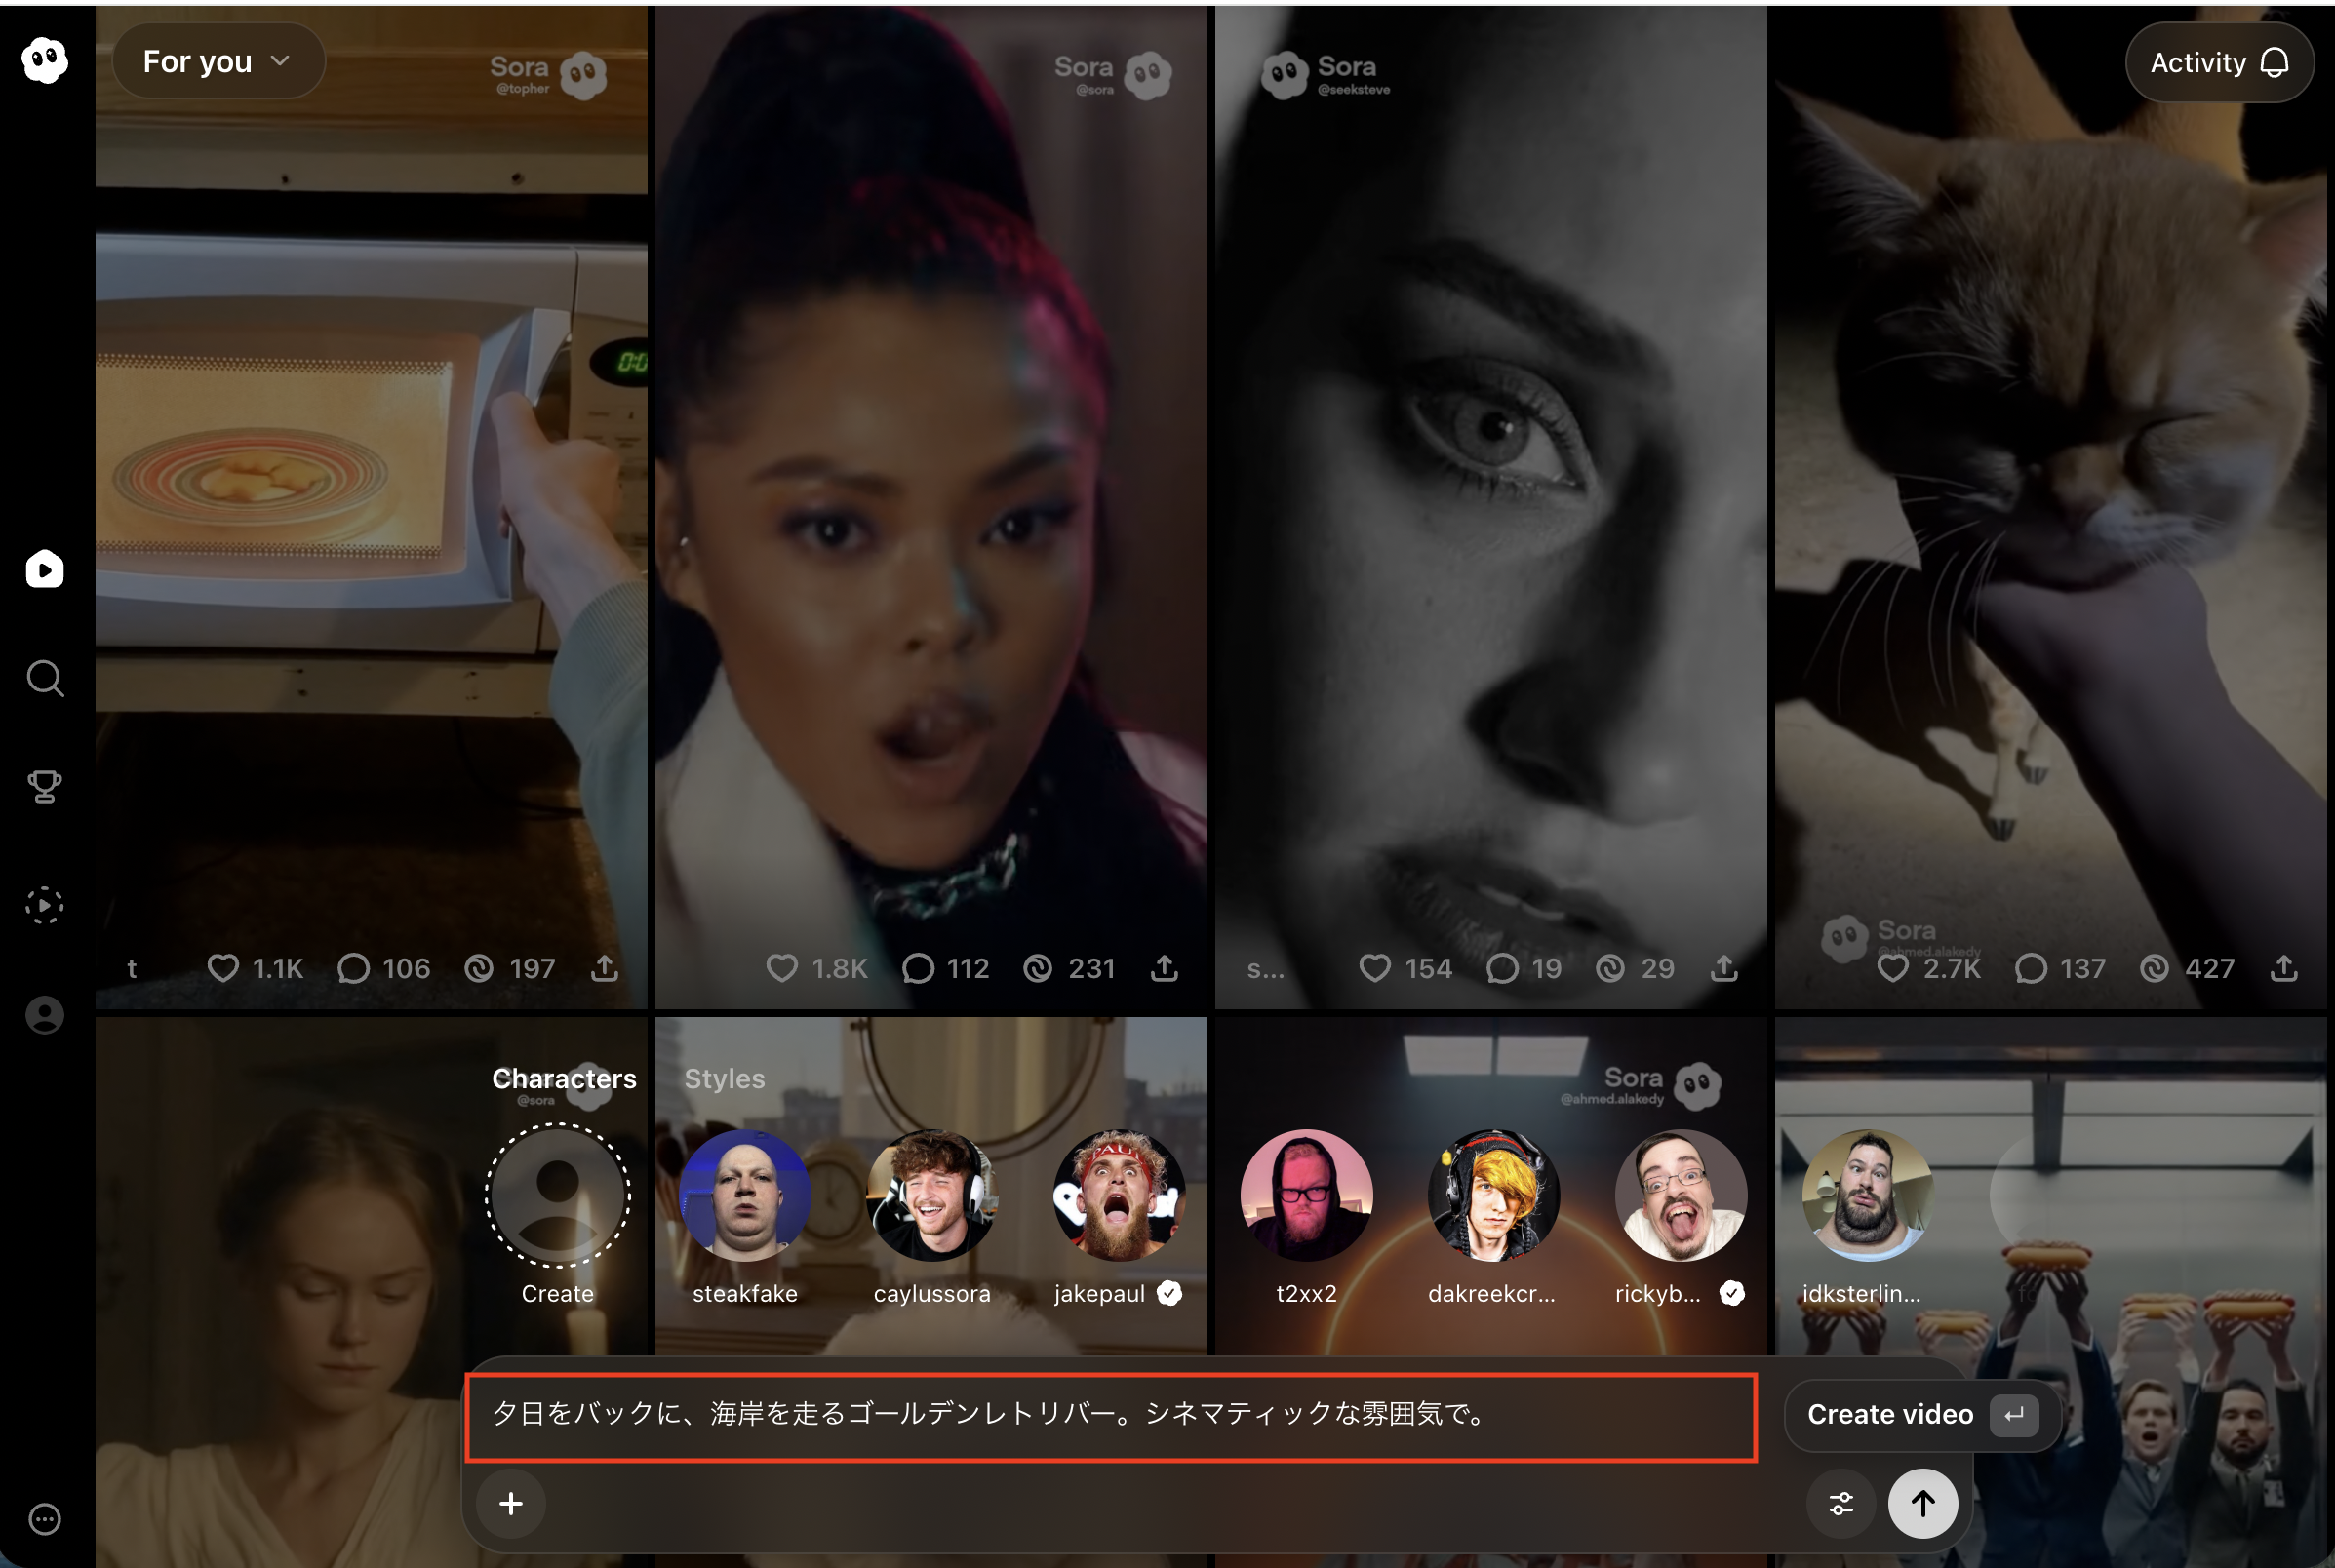2335x1568 pixels.
Task: Like the microwave video with 1.1K hearts
Action: click(223, 967)
